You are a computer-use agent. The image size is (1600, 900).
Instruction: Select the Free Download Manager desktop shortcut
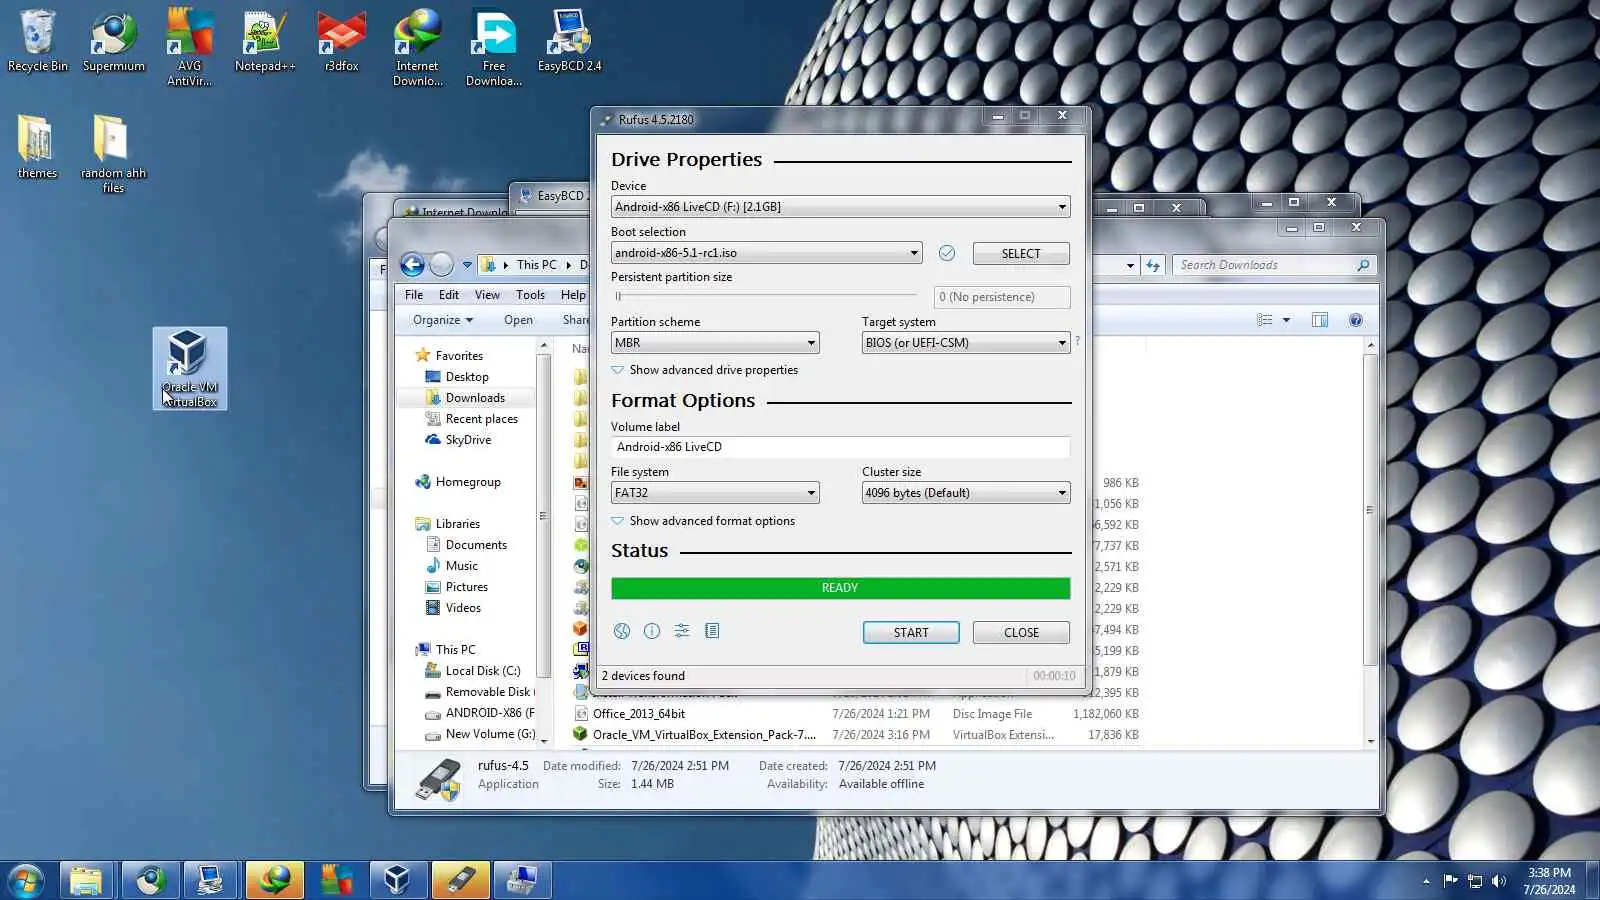click(494, 48)
